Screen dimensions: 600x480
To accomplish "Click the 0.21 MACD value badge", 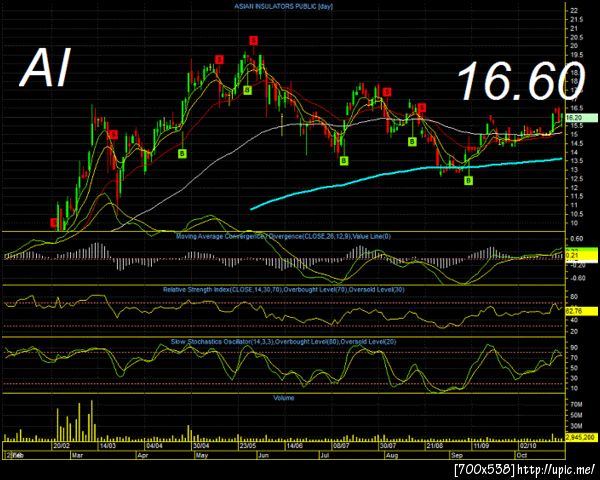I will (x=581, y=254).
